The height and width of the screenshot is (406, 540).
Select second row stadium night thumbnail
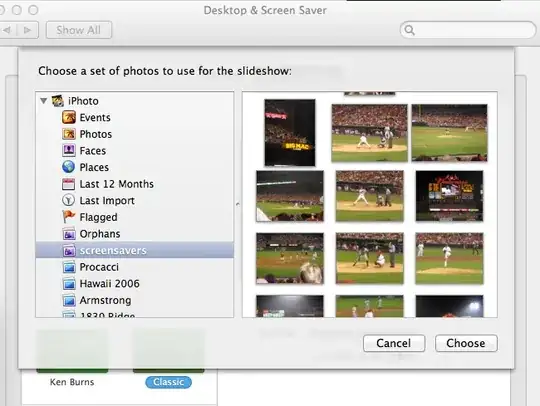(290, 196)
